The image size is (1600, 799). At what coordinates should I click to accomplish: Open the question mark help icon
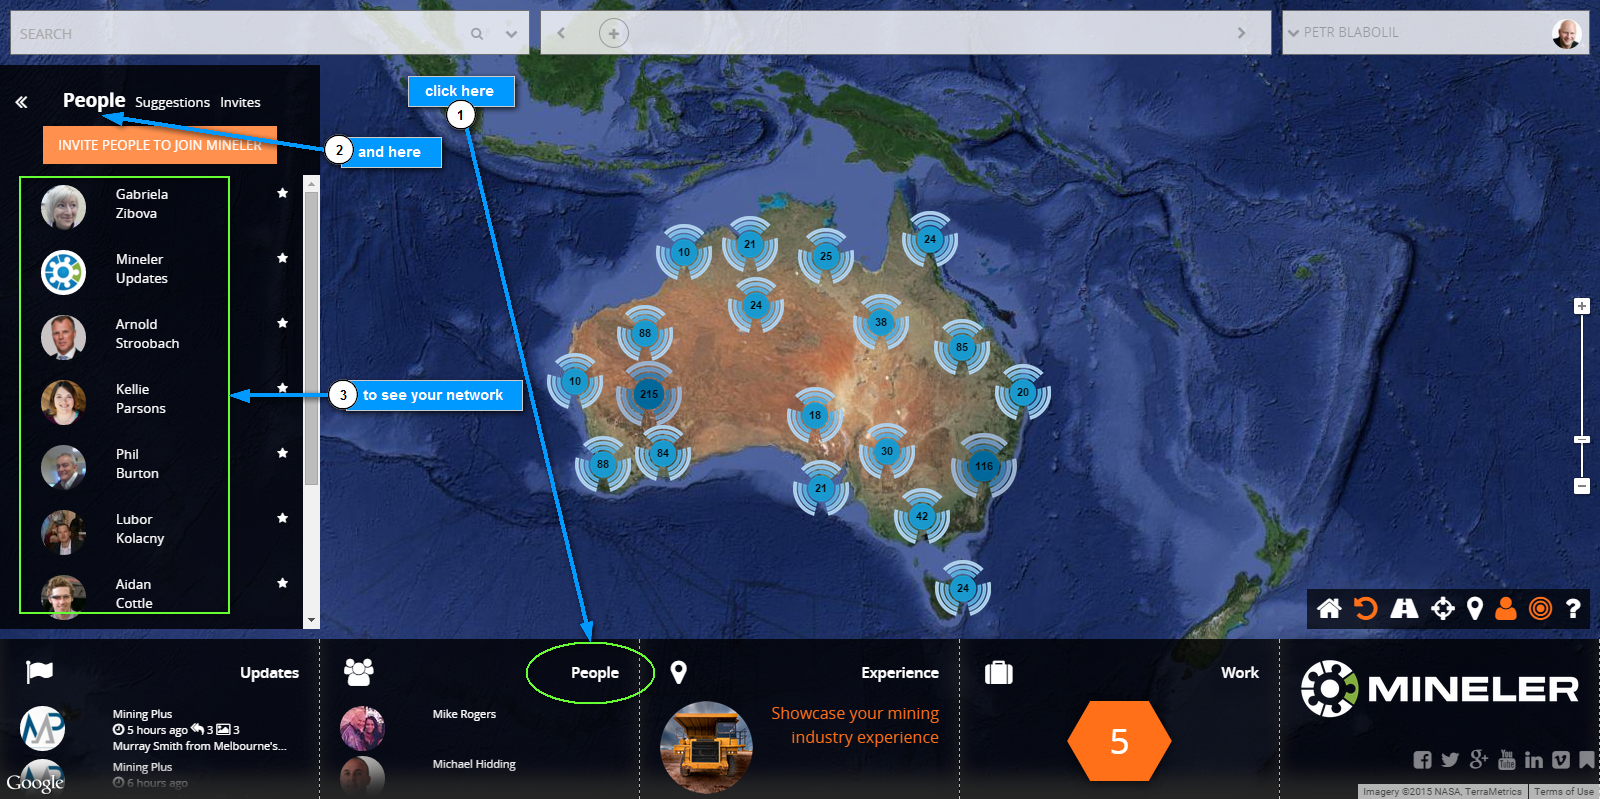(1573, 608)
